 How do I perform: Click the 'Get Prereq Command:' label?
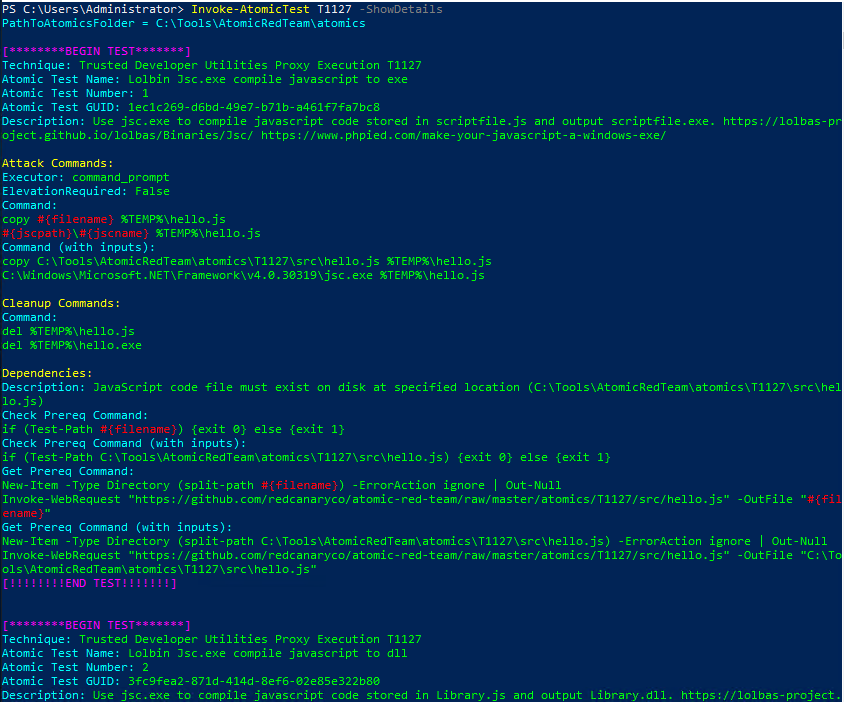pyautogui.click(x=68, y=471)
